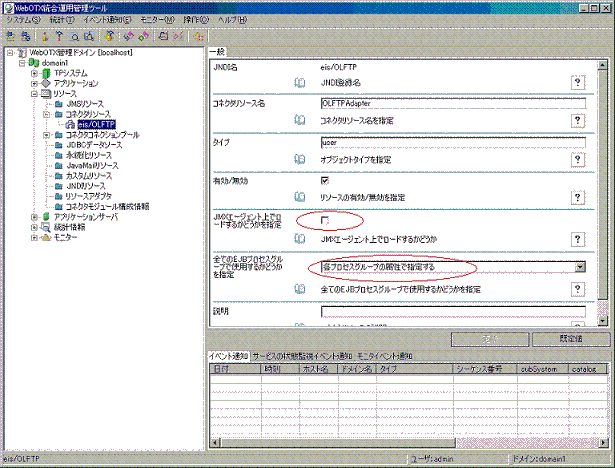615x468 pixels.
Task: Enable the JMXエージェント上でロード checkbox
Action: tap(325, 219)
